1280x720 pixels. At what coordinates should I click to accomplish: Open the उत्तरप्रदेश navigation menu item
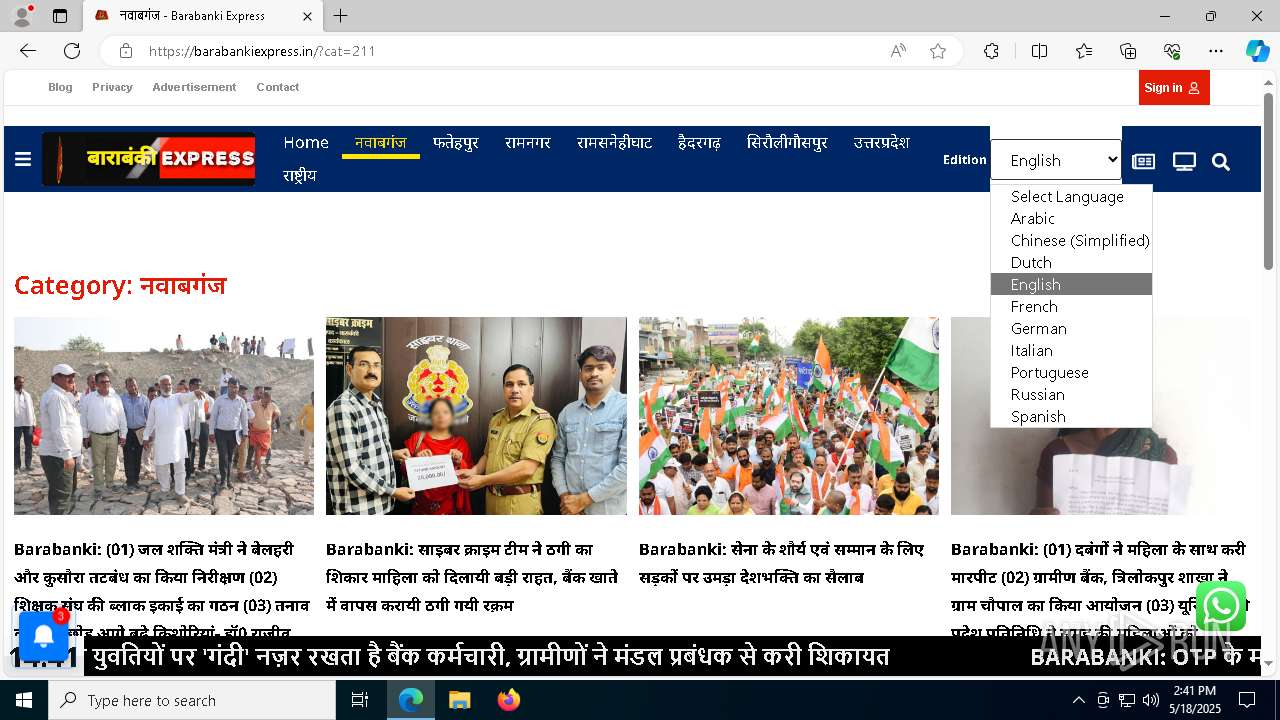881,143
